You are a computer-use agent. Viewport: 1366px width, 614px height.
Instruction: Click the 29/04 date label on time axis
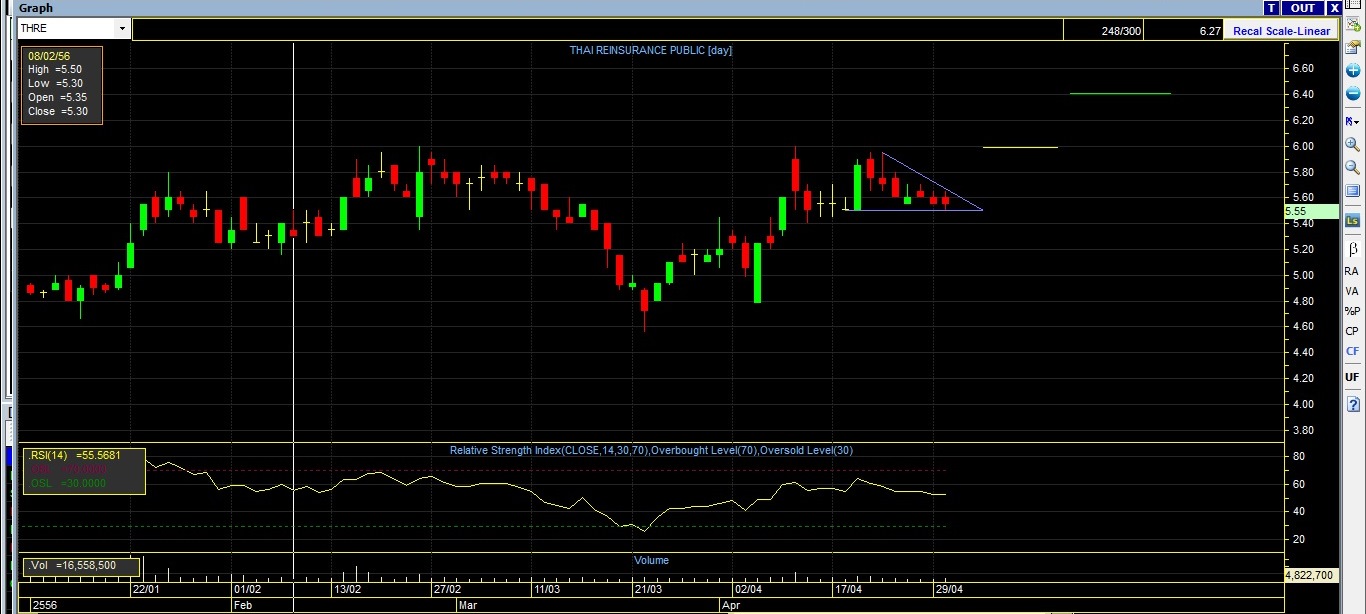click(948, 589)
